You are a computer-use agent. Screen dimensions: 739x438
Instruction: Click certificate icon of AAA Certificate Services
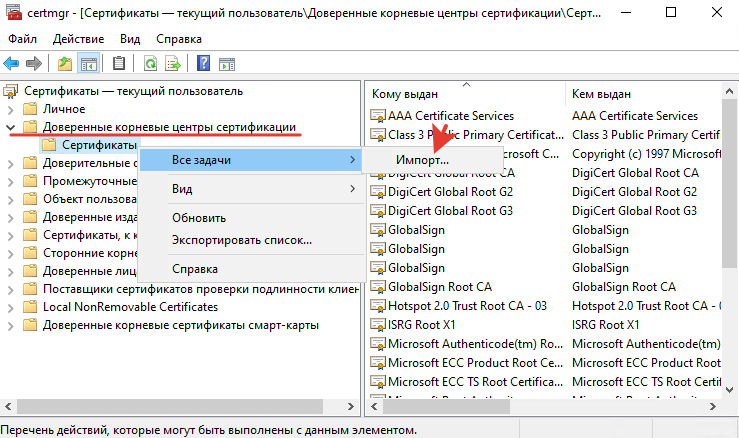[x=378, y=116]
